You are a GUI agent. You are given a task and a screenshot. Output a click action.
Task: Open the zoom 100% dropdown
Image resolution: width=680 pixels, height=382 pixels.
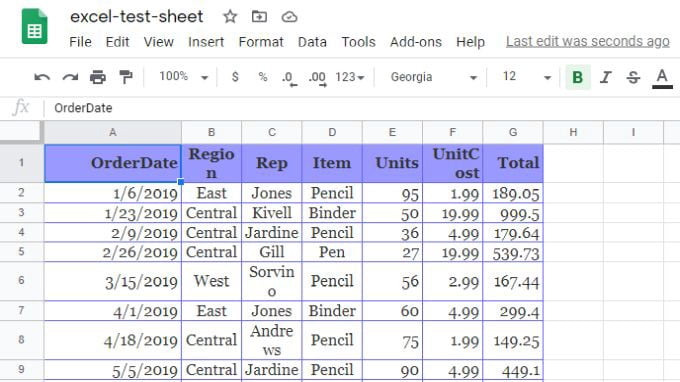tap(183, 77)
